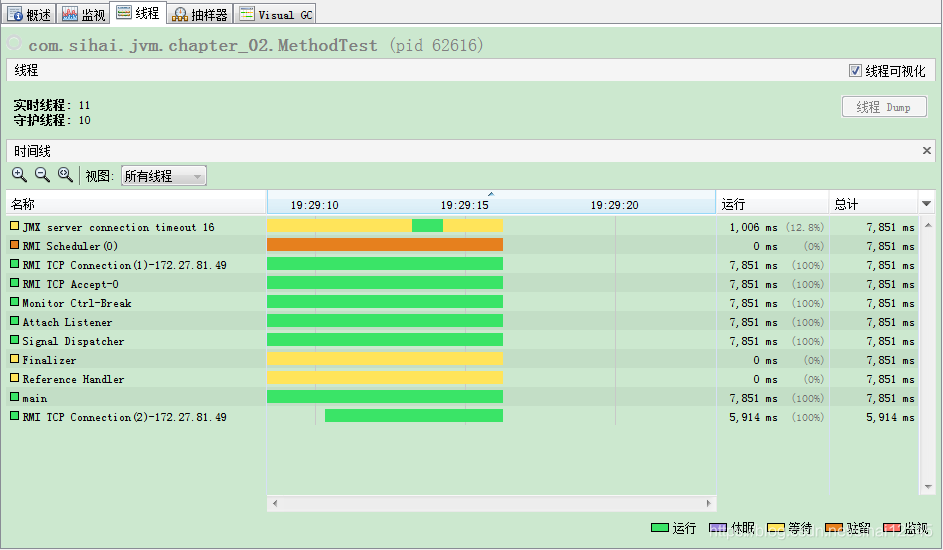Switch to the Visual GC tab
Viewport: 943px width, 550px height.
(x=275, y=14)
